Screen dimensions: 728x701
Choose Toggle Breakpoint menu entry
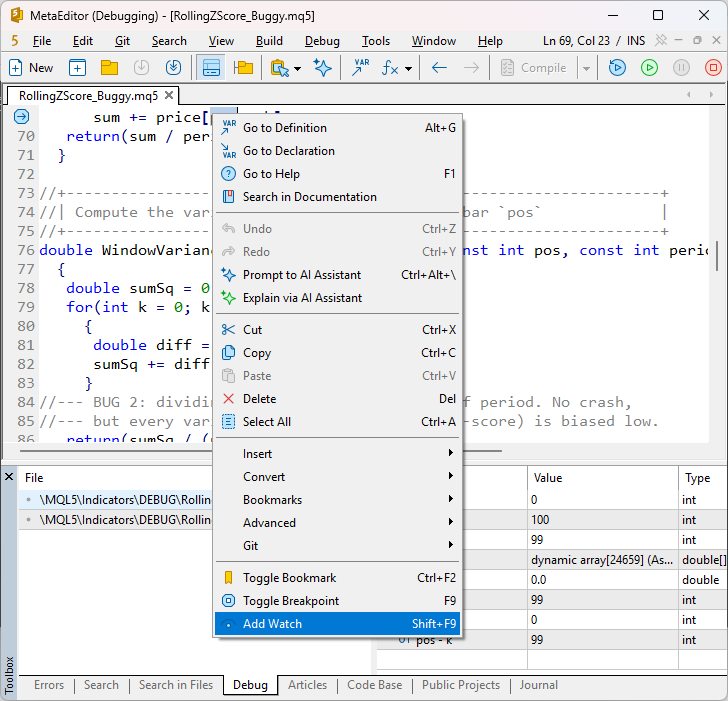(x=338, y=601)
